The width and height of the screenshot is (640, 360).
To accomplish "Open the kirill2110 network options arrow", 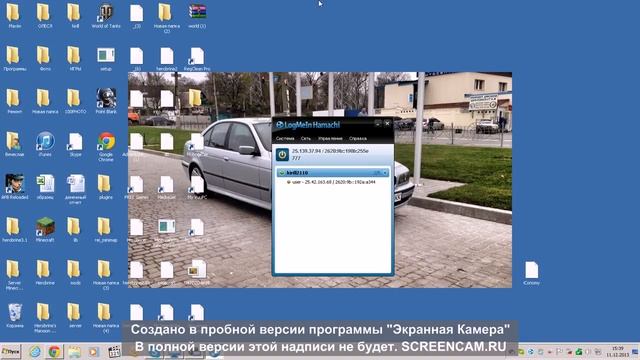I will click(385, 173).
